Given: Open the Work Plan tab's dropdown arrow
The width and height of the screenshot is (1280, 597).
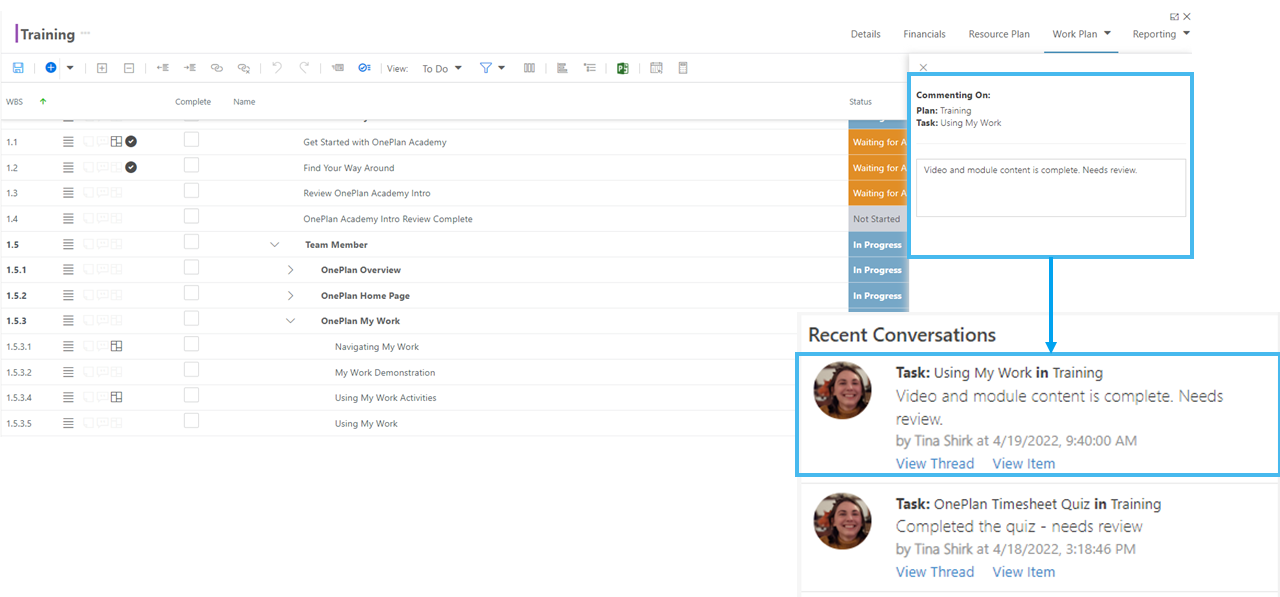Looking at the screenshot, I should coord(1107,33).
